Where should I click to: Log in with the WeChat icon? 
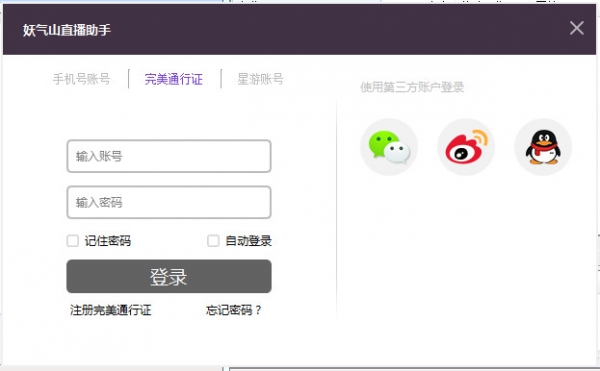pos(389,147)
